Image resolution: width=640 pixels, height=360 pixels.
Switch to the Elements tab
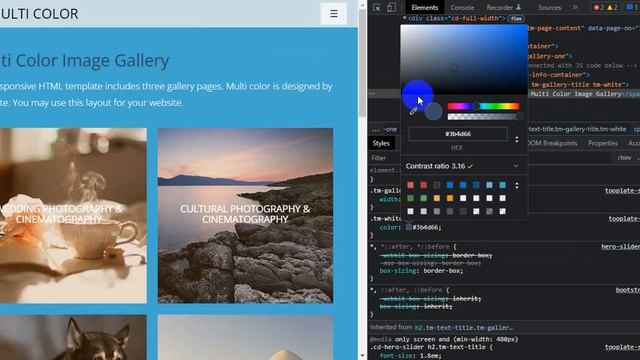click(x=424, y=7)
